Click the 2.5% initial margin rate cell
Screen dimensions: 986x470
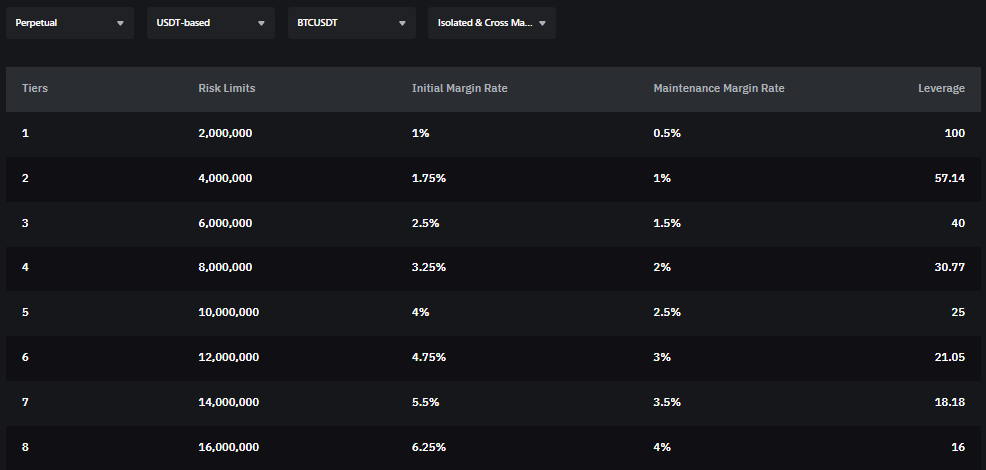coord(425,223)
